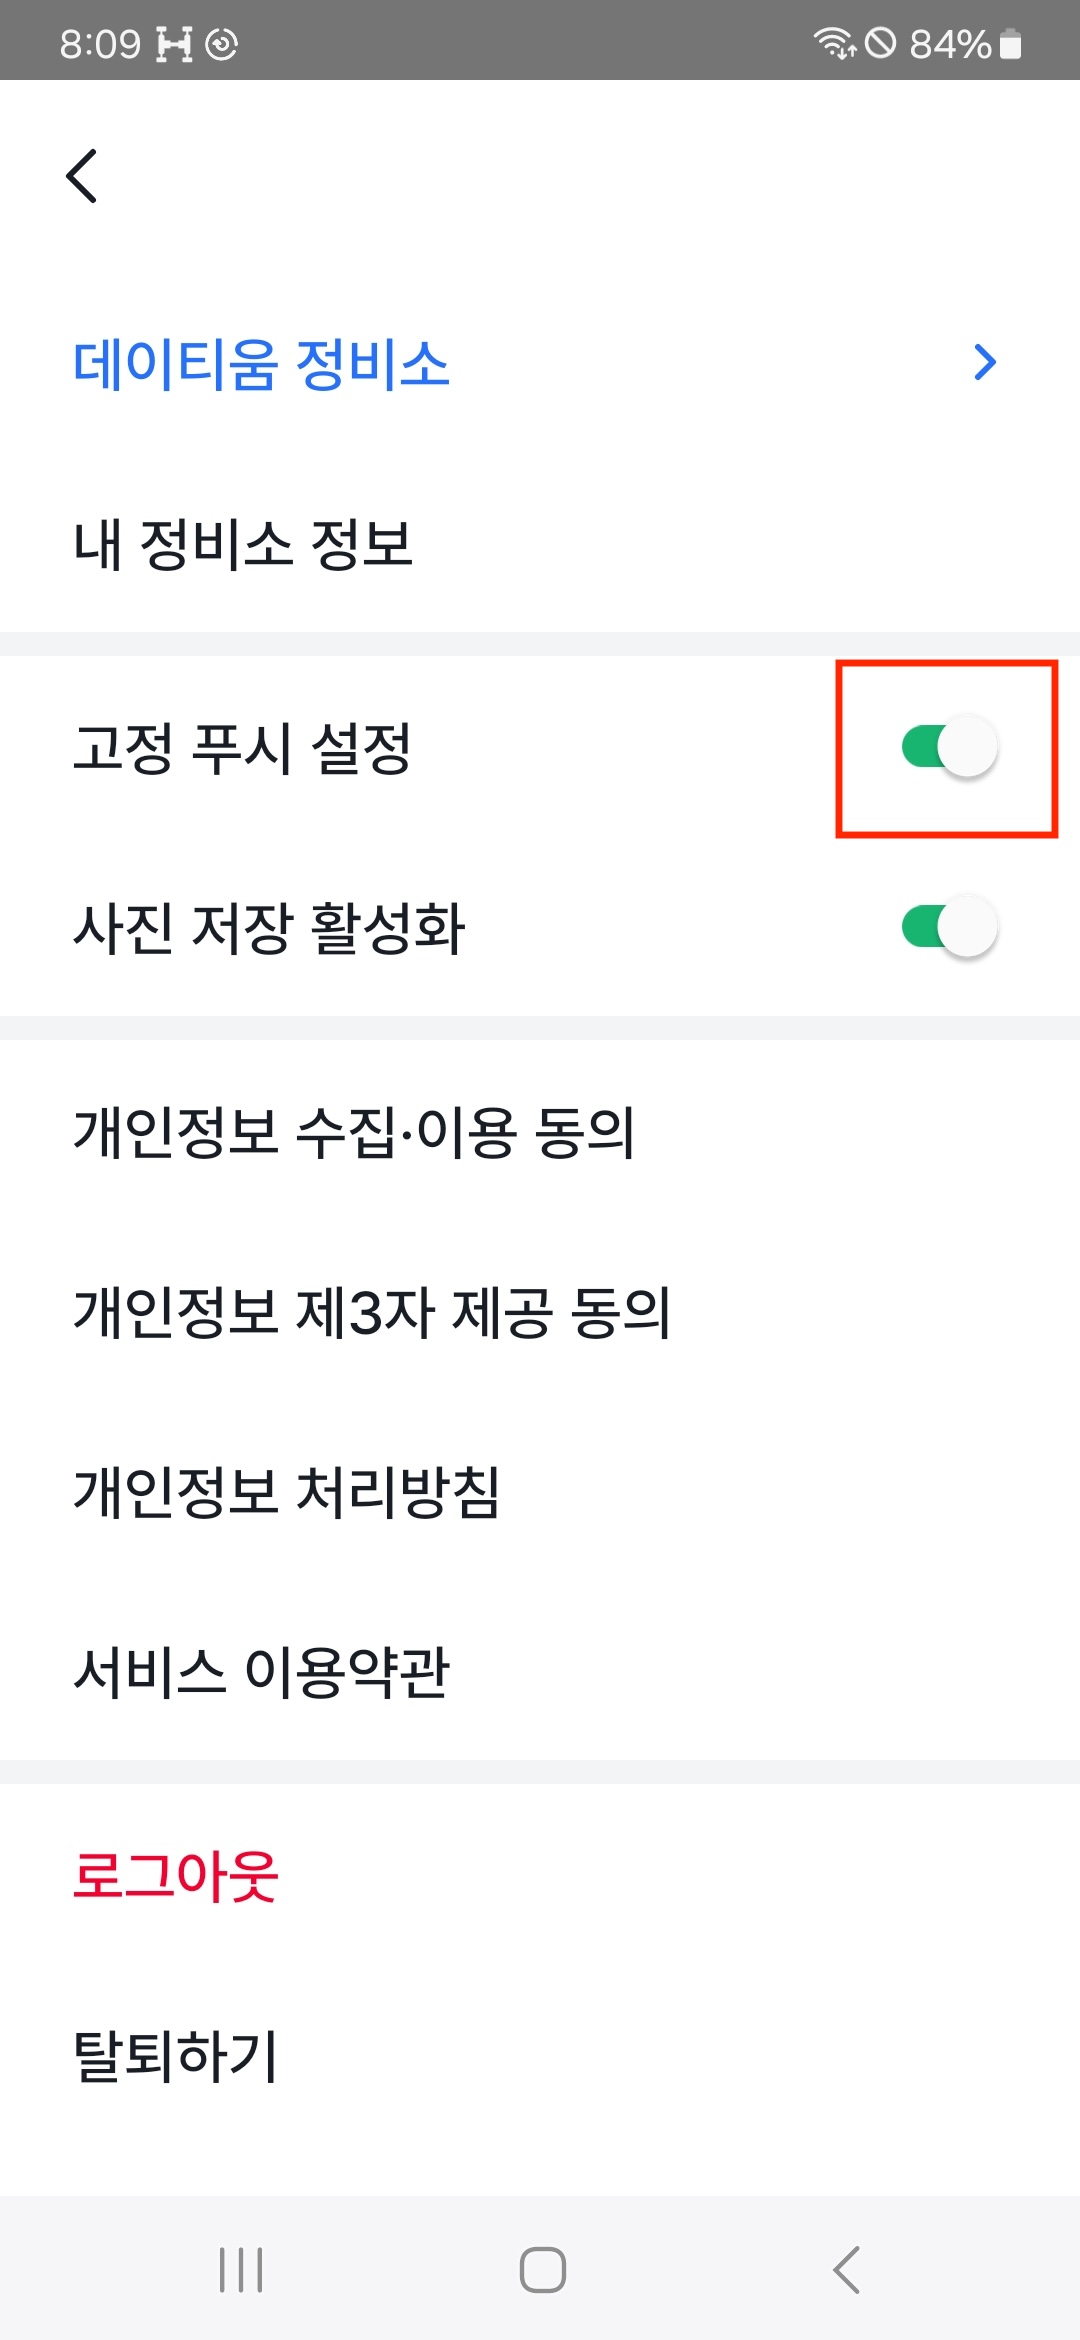Disable 사진 저장 활성화 switch
The height and width of the screenshot is (2340, 1080).
[948, 927]
